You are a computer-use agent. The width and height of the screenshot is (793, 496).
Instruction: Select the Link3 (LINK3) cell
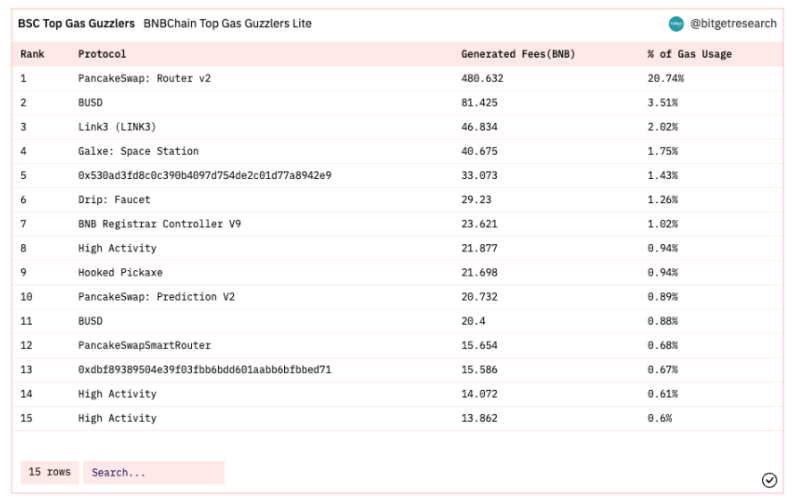(117, 127)
